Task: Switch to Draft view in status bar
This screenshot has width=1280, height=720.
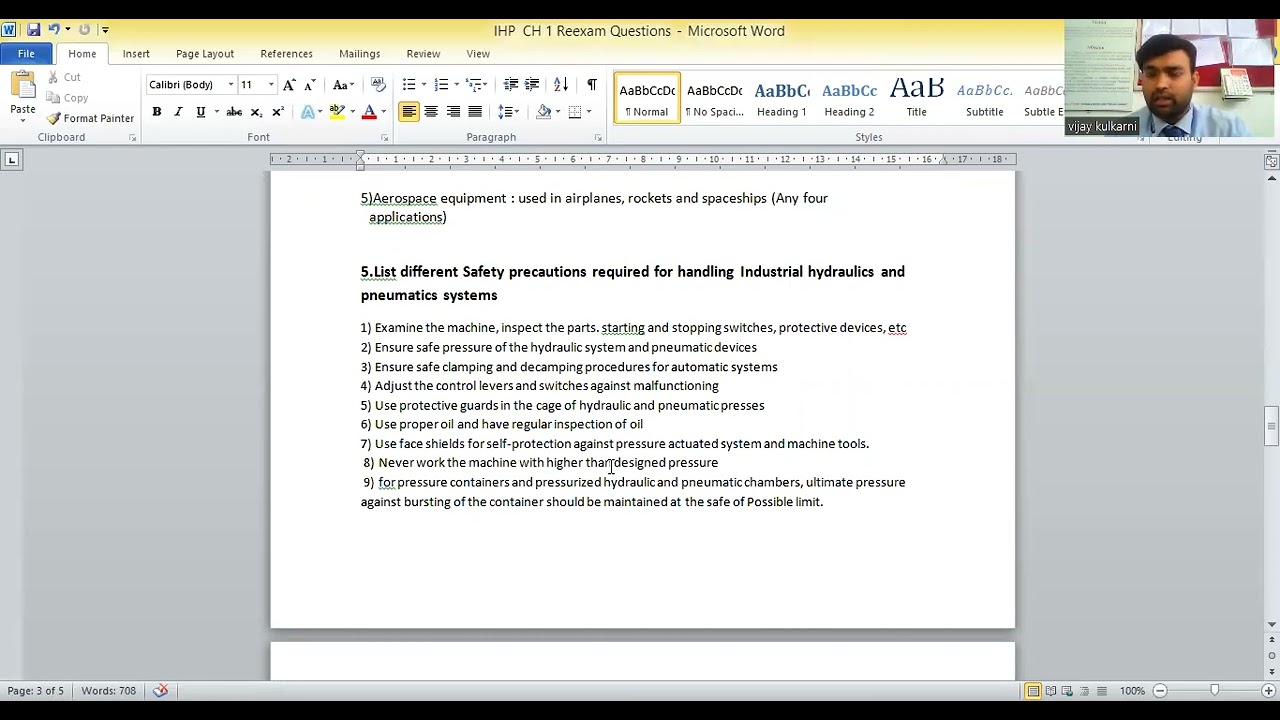Action: click(1103, 691)
